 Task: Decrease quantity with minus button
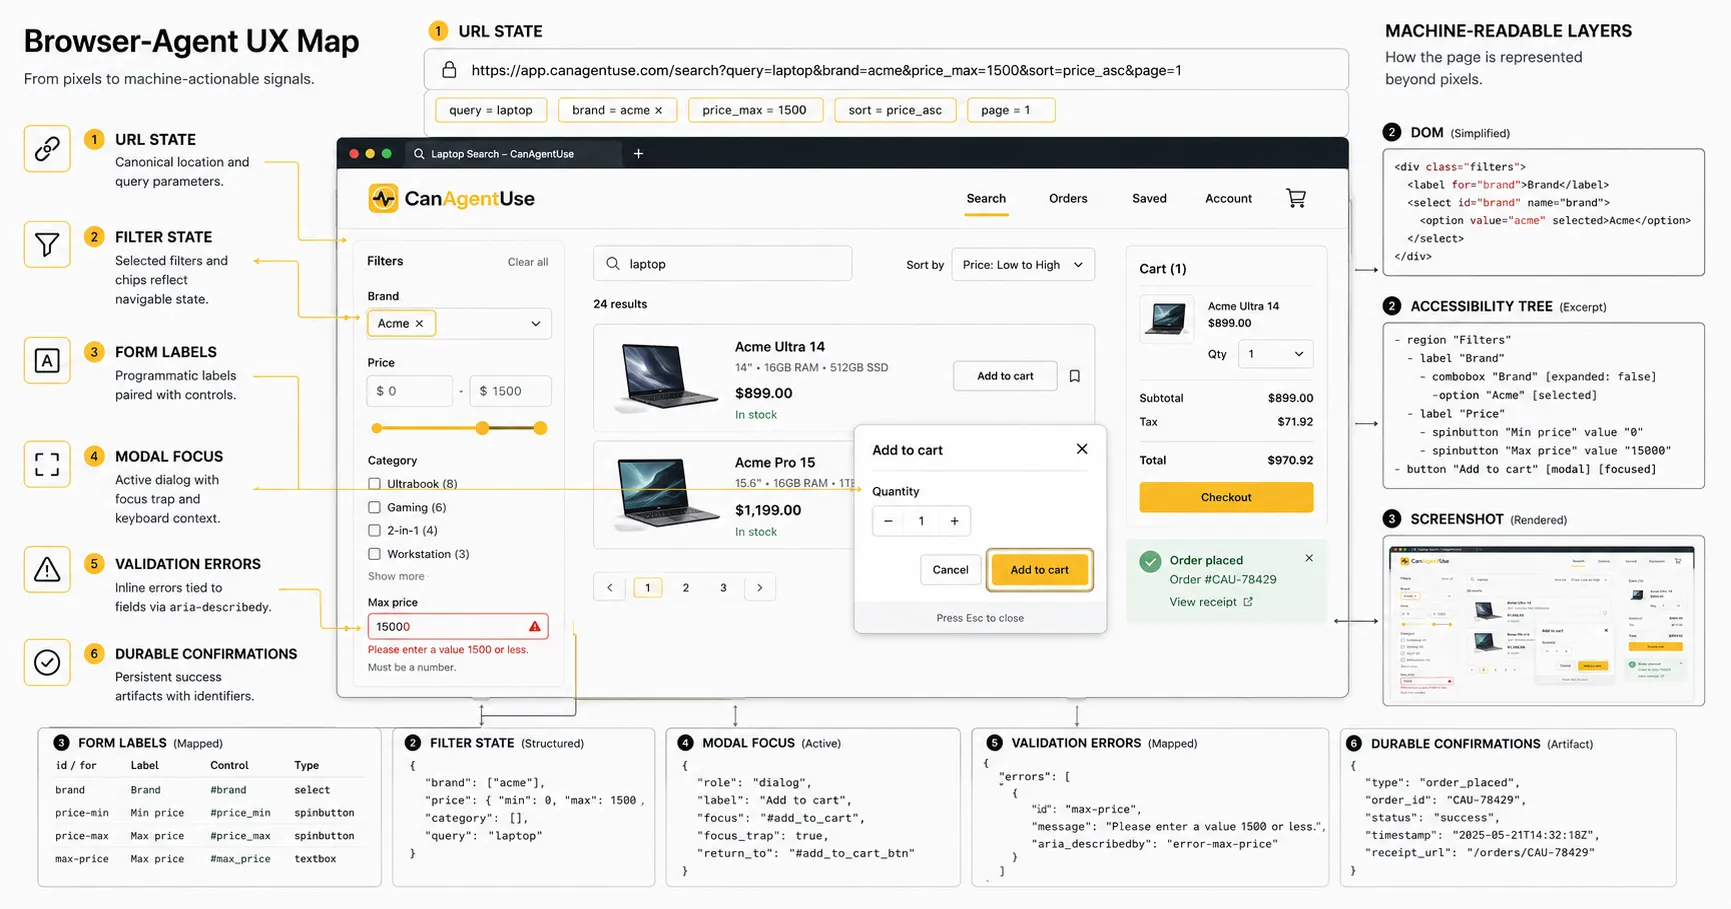pos(888,521)
